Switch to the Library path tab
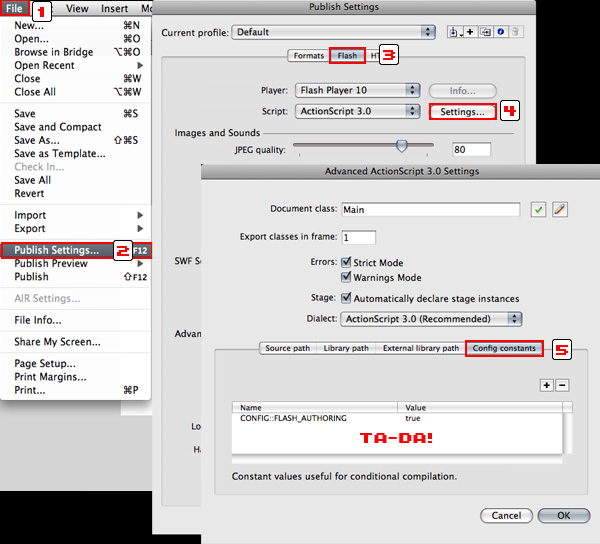Screen dimensions: 600x544 (346, 348)
